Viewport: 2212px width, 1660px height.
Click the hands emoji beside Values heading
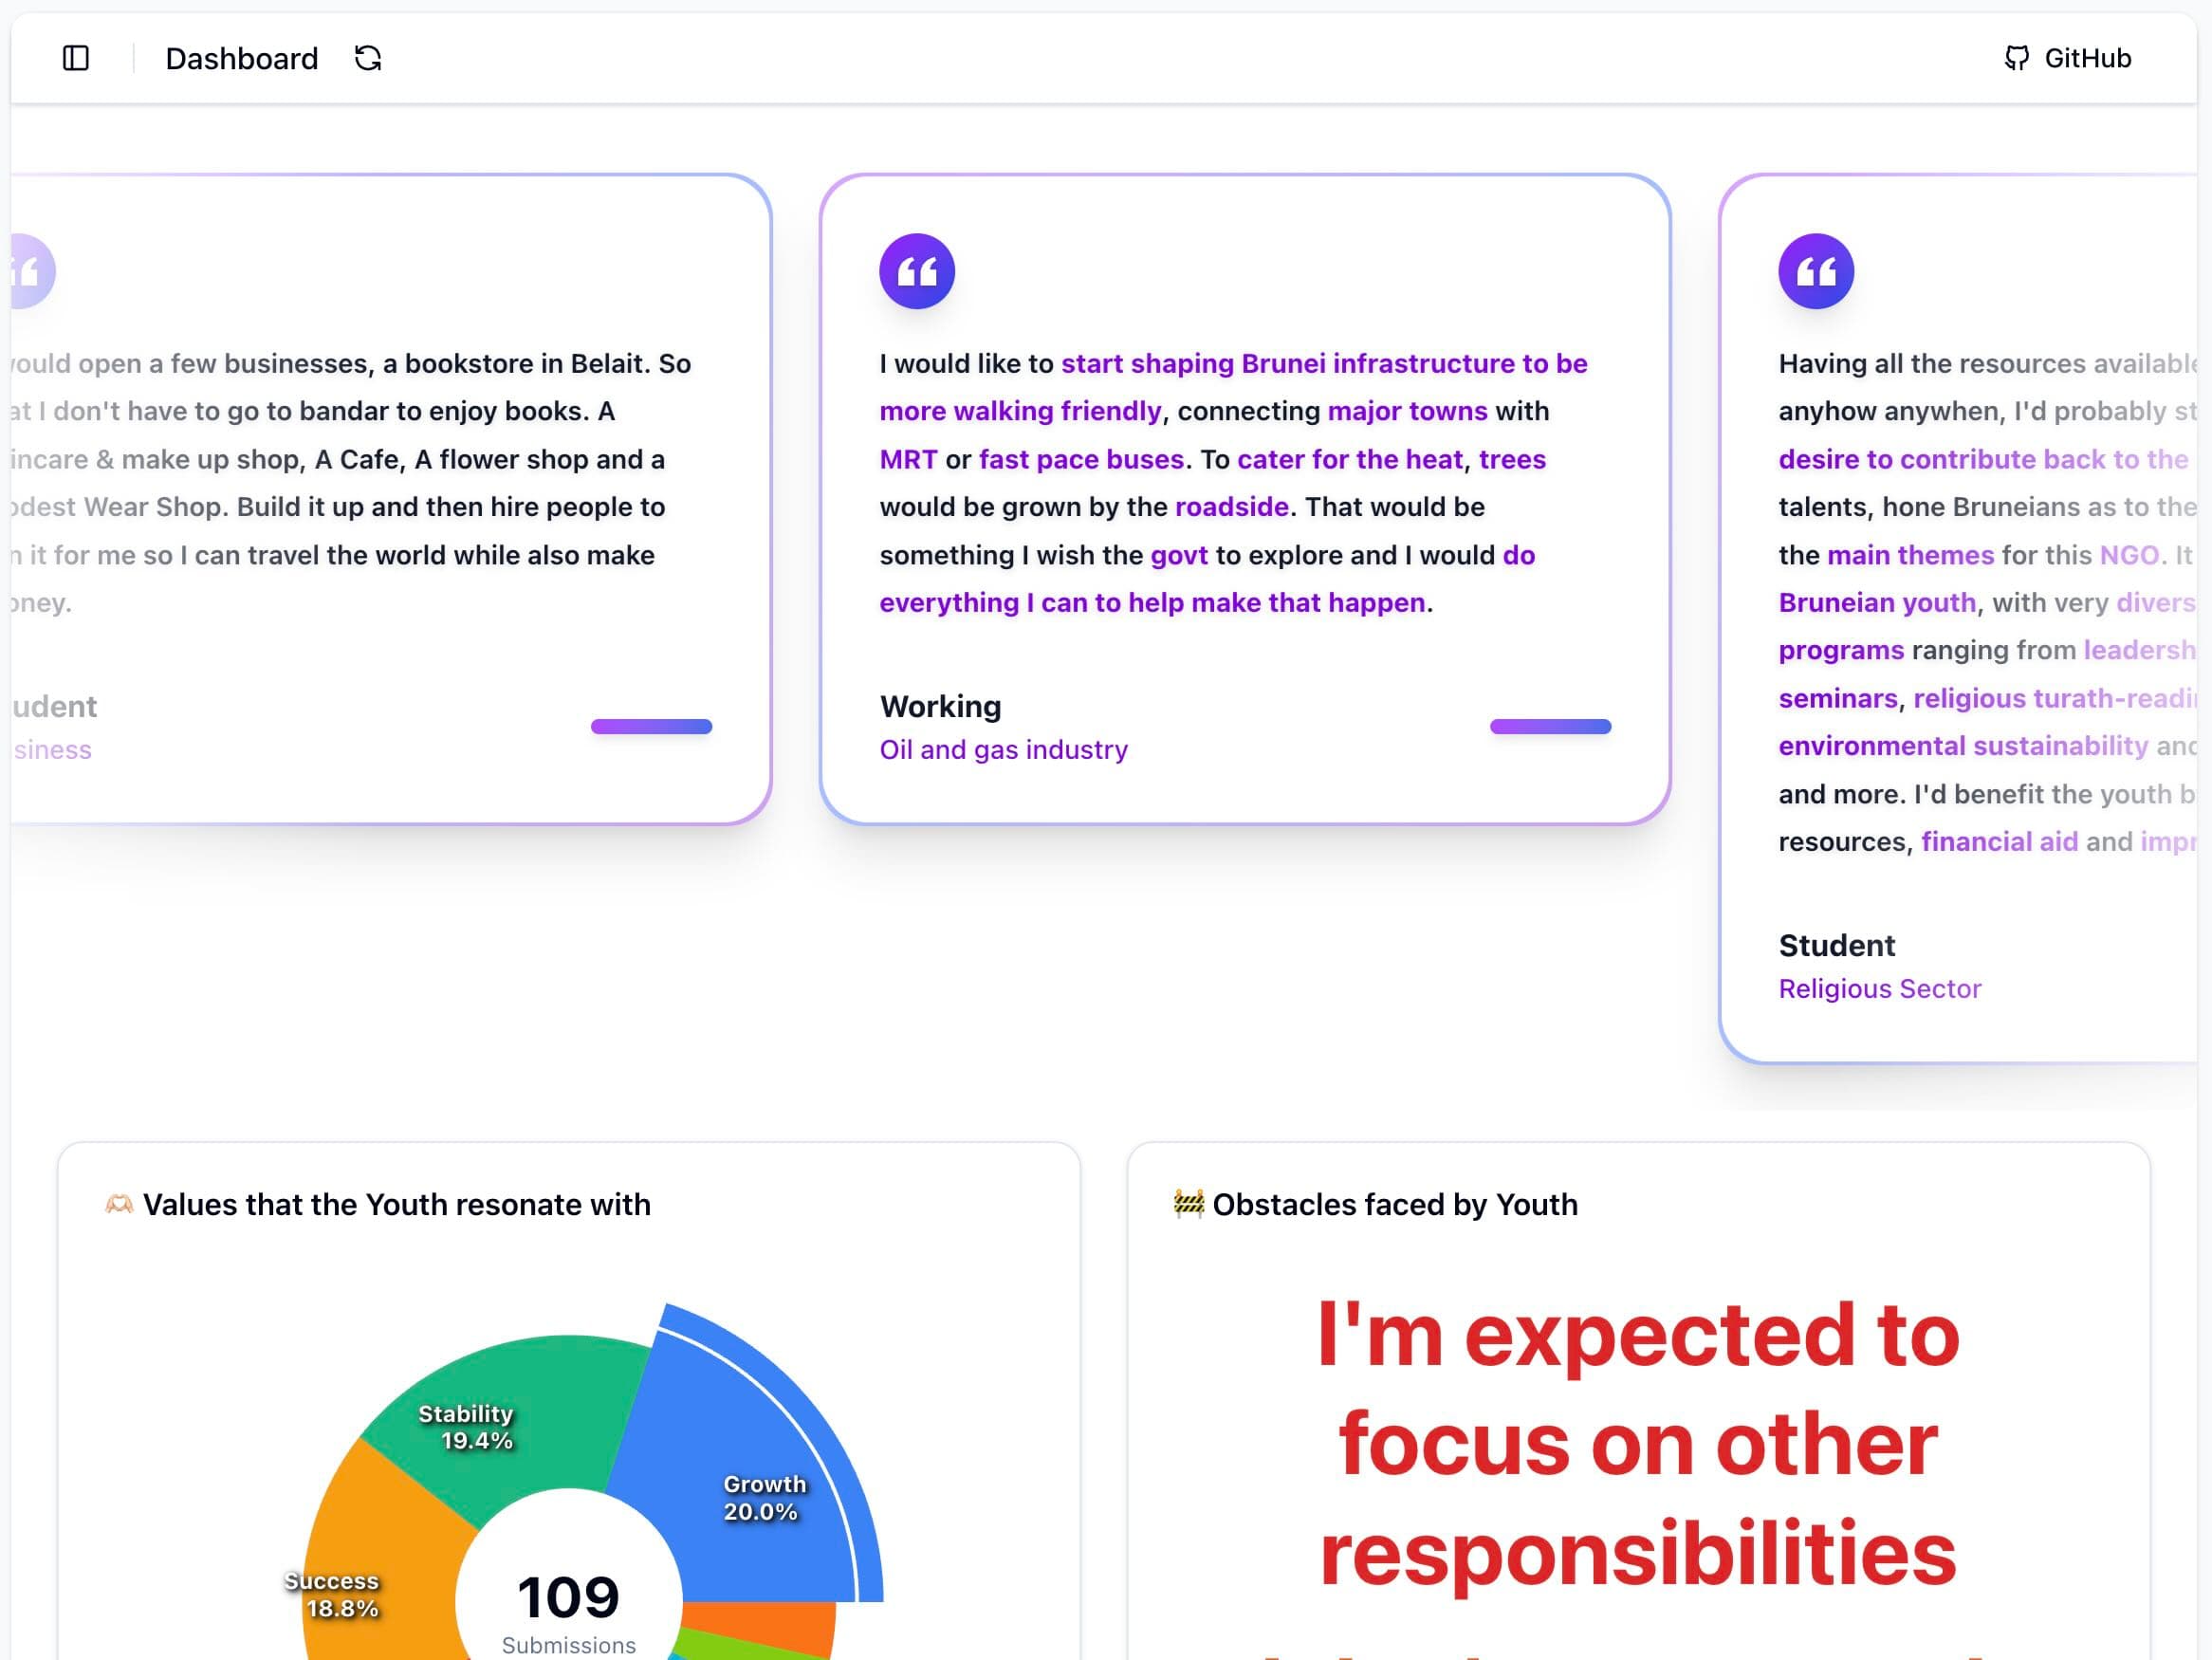(119, 1204)
